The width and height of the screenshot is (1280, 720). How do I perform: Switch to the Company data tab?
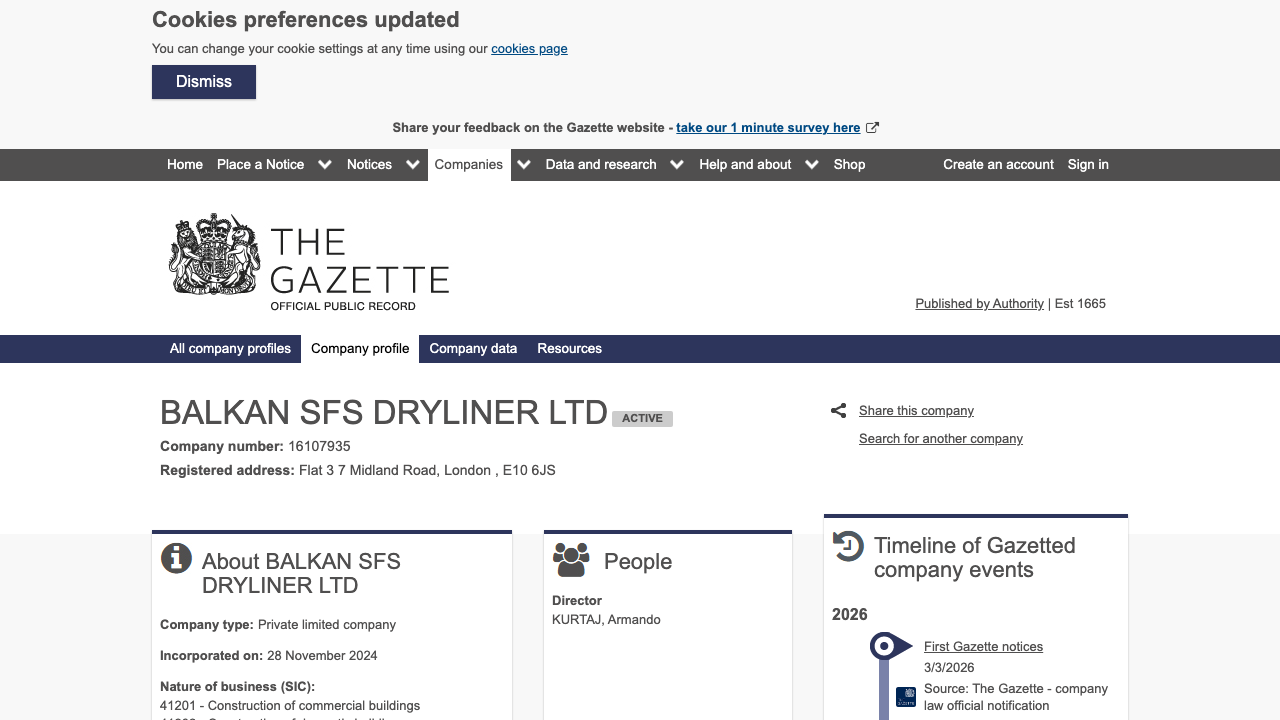click(473, 348)
